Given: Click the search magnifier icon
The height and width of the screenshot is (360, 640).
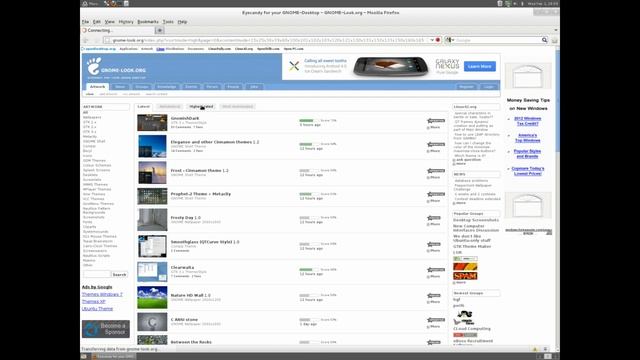Looking at the screenshot, I should pyautogui.click(x=544, y=40).
